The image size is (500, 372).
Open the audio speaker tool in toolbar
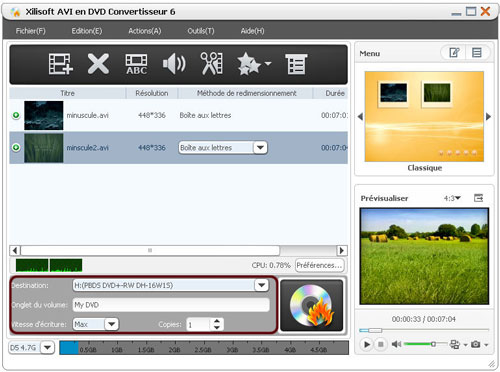(x=174, y=64)
